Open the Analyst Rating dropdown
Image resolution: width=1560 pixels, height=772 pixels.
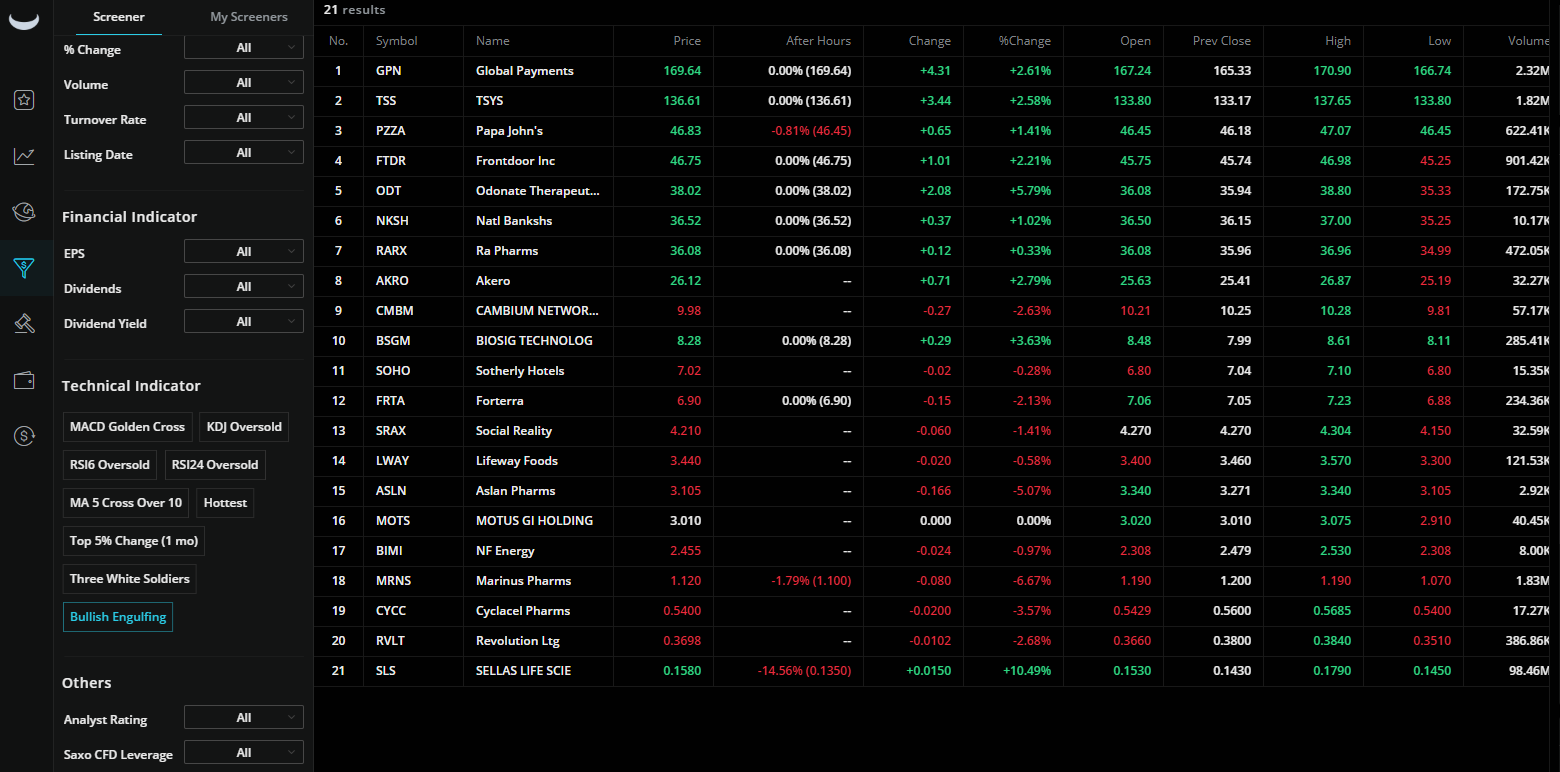(x=244, y=718)
